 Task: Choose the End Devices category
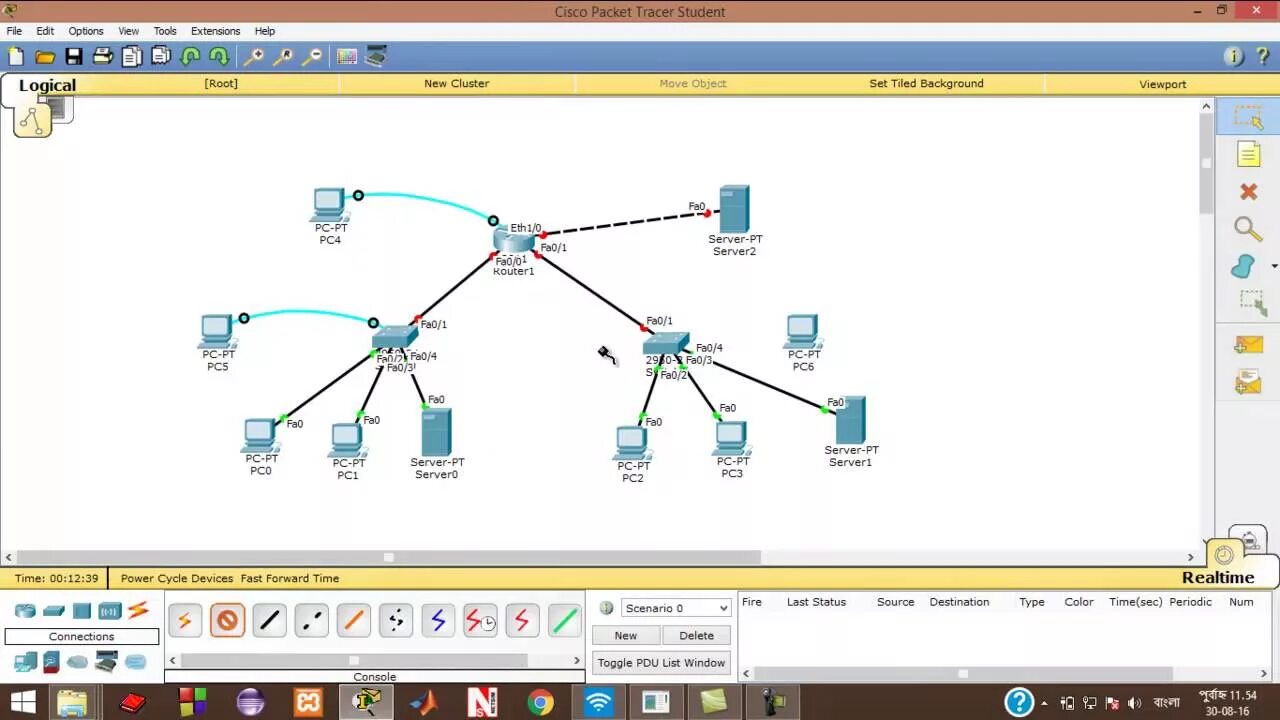[25, 661]
